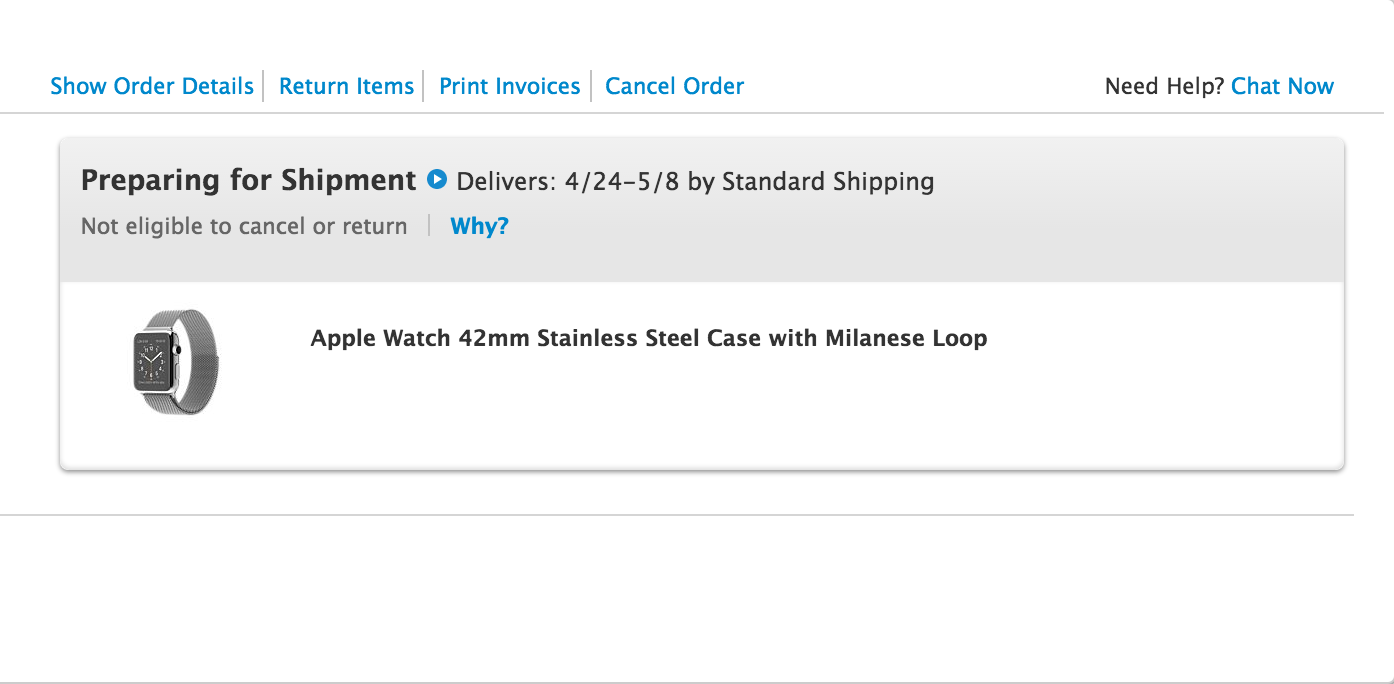The height and width of the screenshot is (684, 1394).
Task: Click the Standard Shipping text
Action: tap(828, 182)
